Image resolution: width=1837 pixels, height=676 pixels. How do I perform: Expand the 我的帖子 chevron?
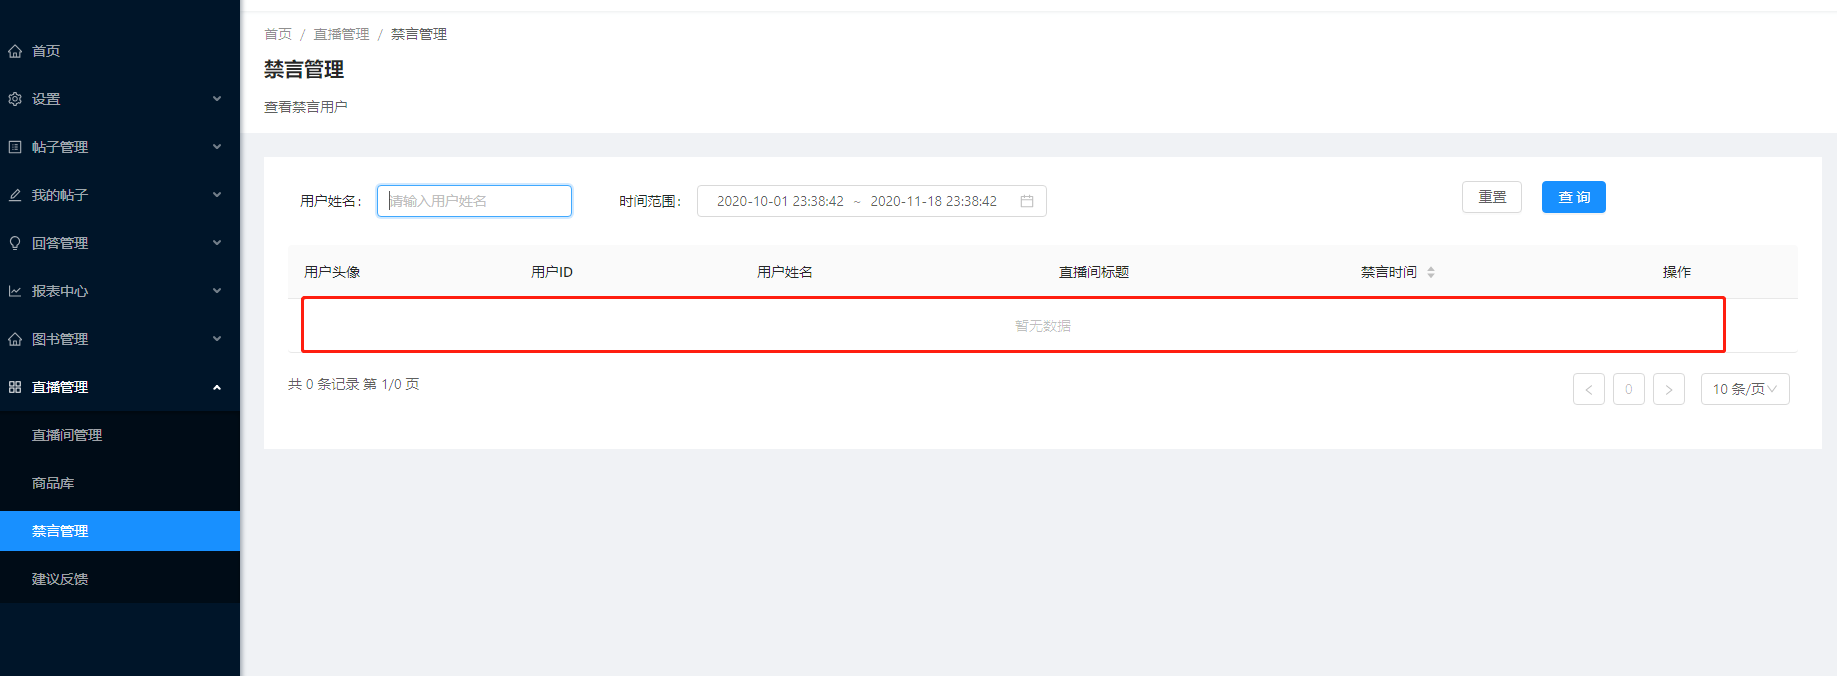(217, 195)
